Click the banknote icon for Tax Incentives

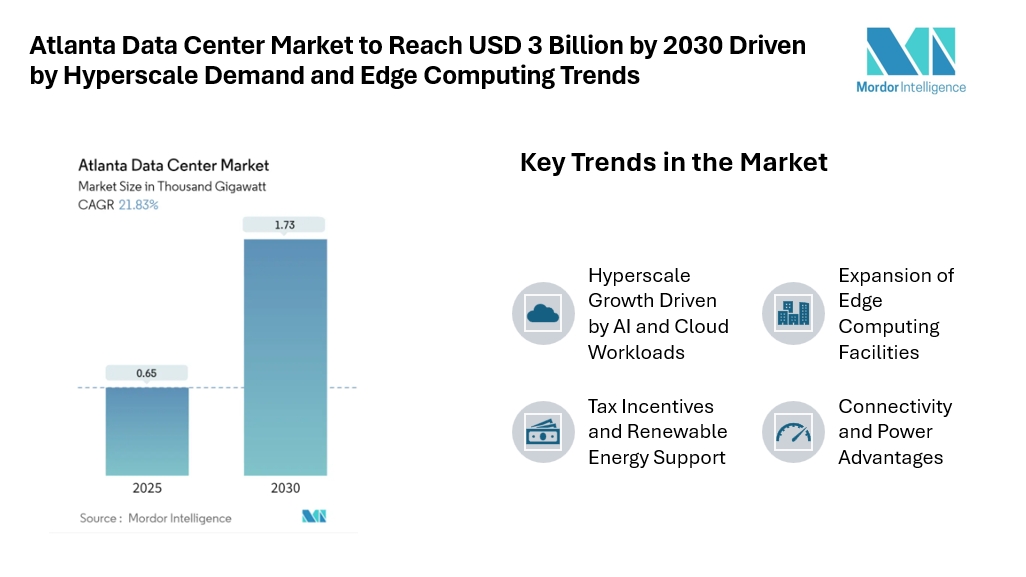tap(543, 432)
